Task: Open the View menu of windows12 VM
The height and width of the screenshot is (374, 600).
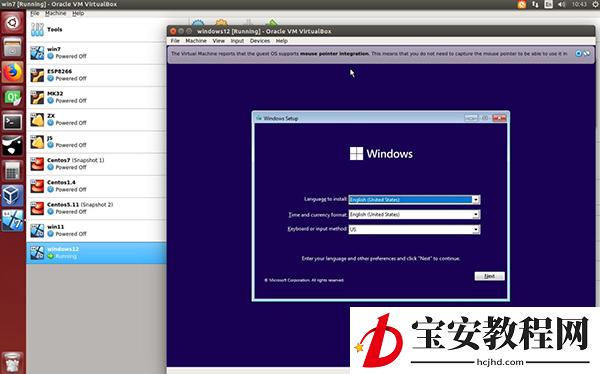Action: (218, 41)
